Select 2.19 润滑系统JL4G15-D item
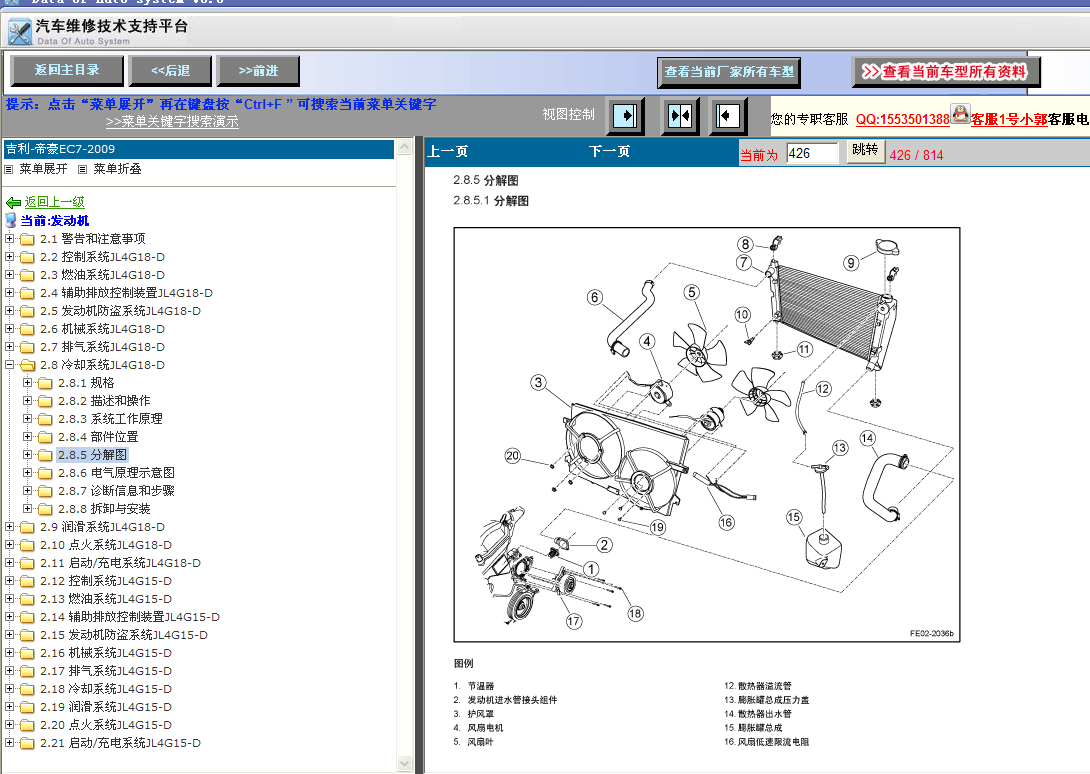Image resolution: width=1090 pixels, height=774 pixels. pos(106,707)
